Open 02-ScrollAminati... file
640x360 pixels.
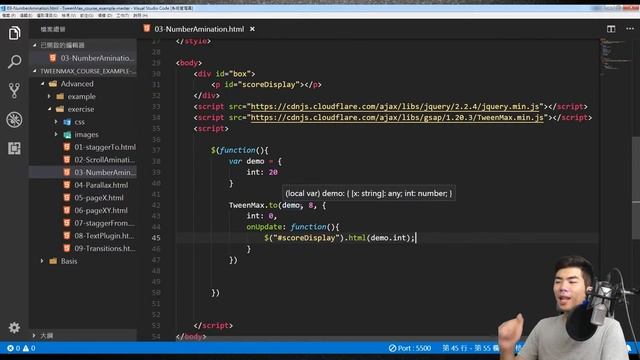pyautogui.click(x=104, y=160)
